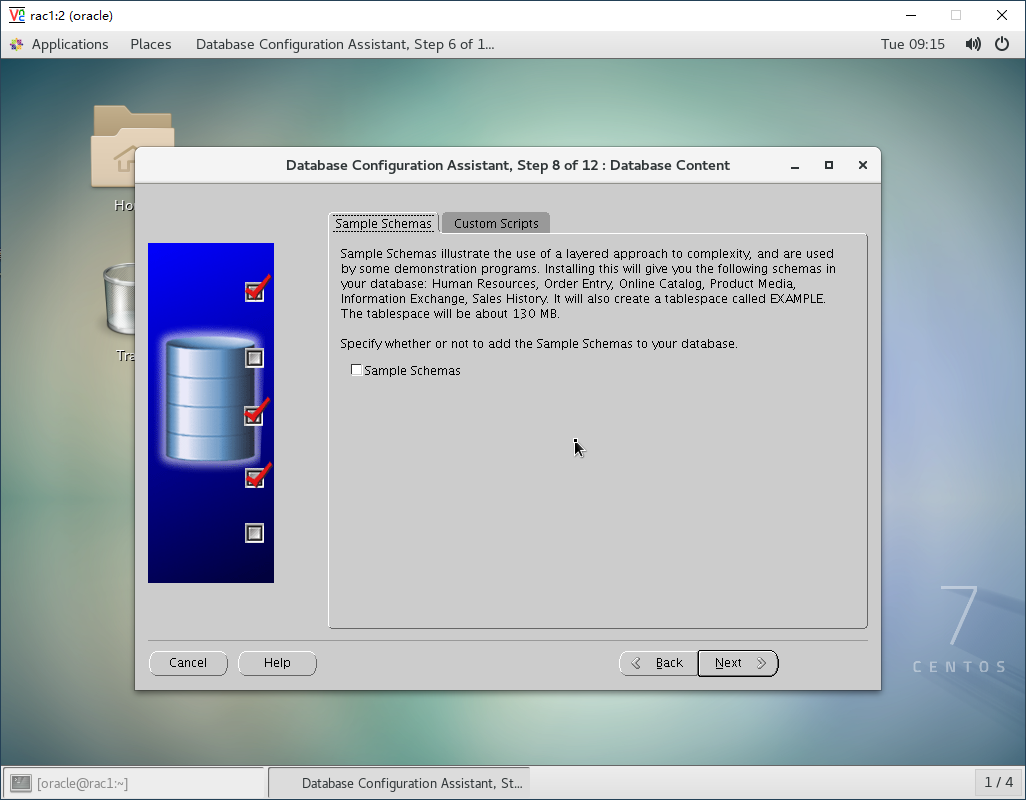
Task: Open the Places menu
Action: coord(150,44)
